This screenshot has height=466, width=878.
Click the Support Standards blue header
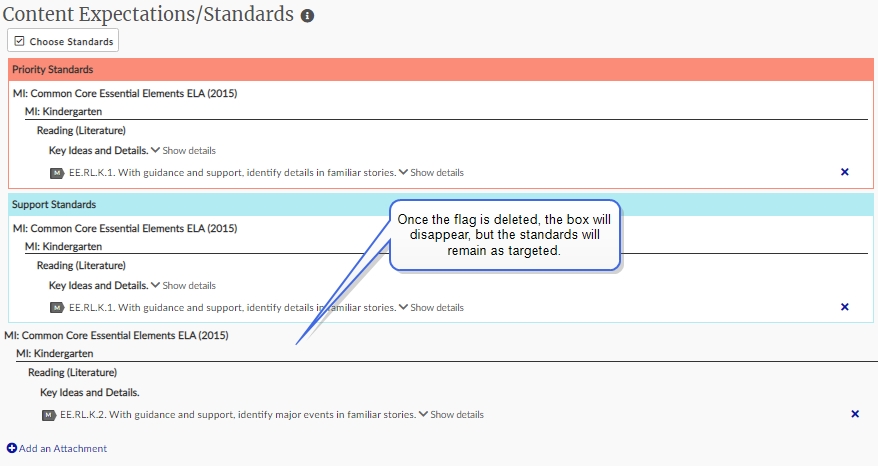click(x=441, y=204)
